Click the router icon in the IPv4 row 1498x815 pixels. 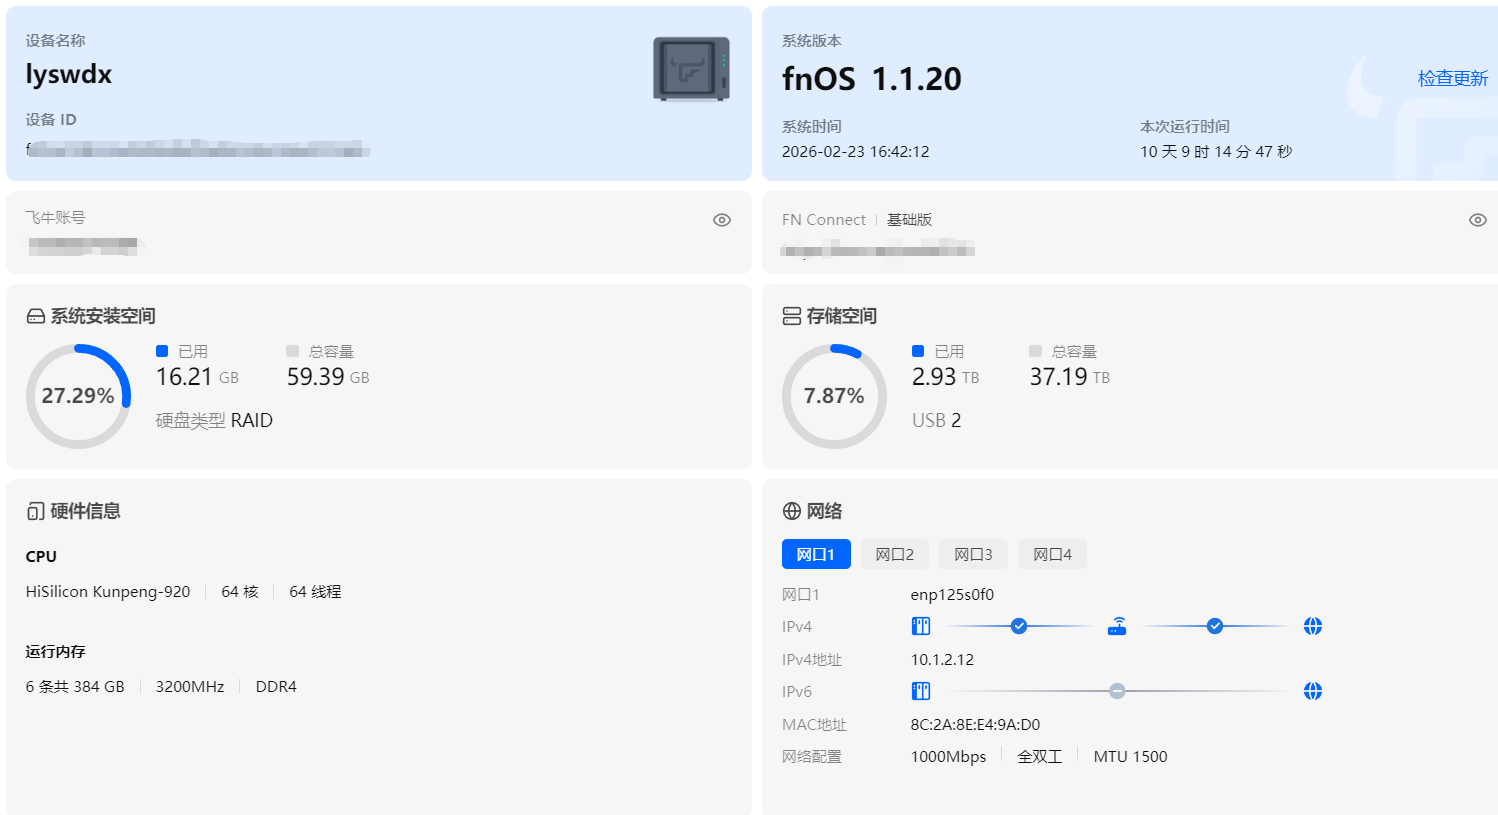(x=1117, y=626)
